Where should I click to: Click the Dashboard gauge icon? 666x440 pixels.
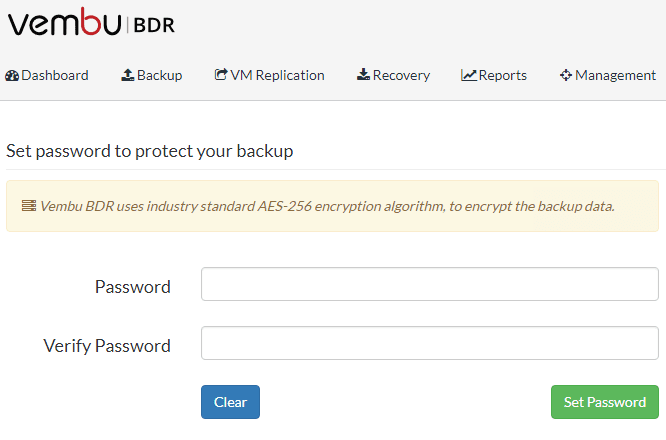coord(12,75)
